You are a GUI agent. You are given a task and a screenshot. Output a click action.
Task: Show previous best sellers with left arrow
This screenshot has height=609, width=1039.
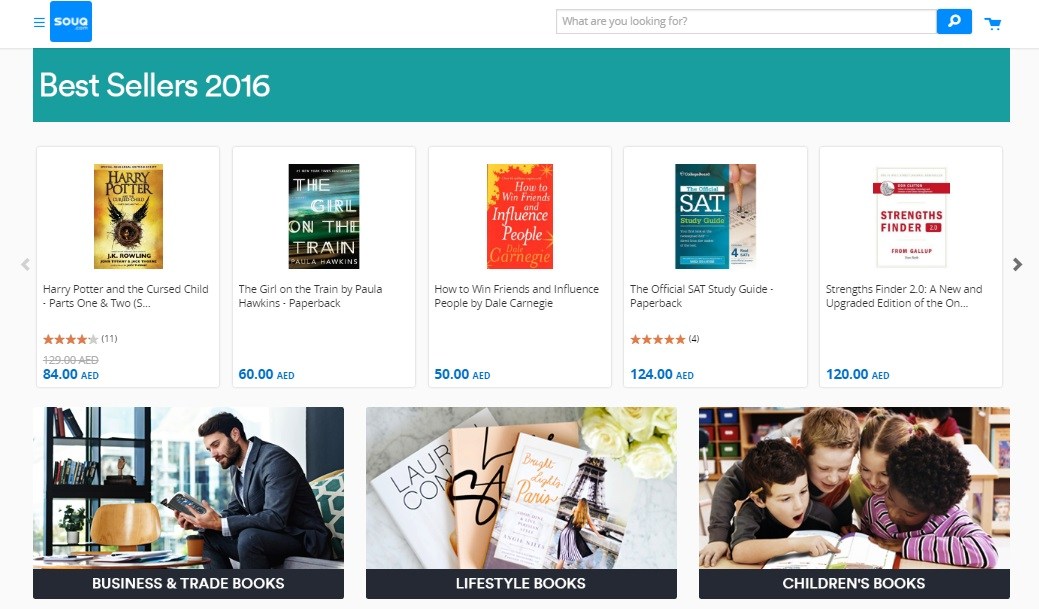[25, 264]
